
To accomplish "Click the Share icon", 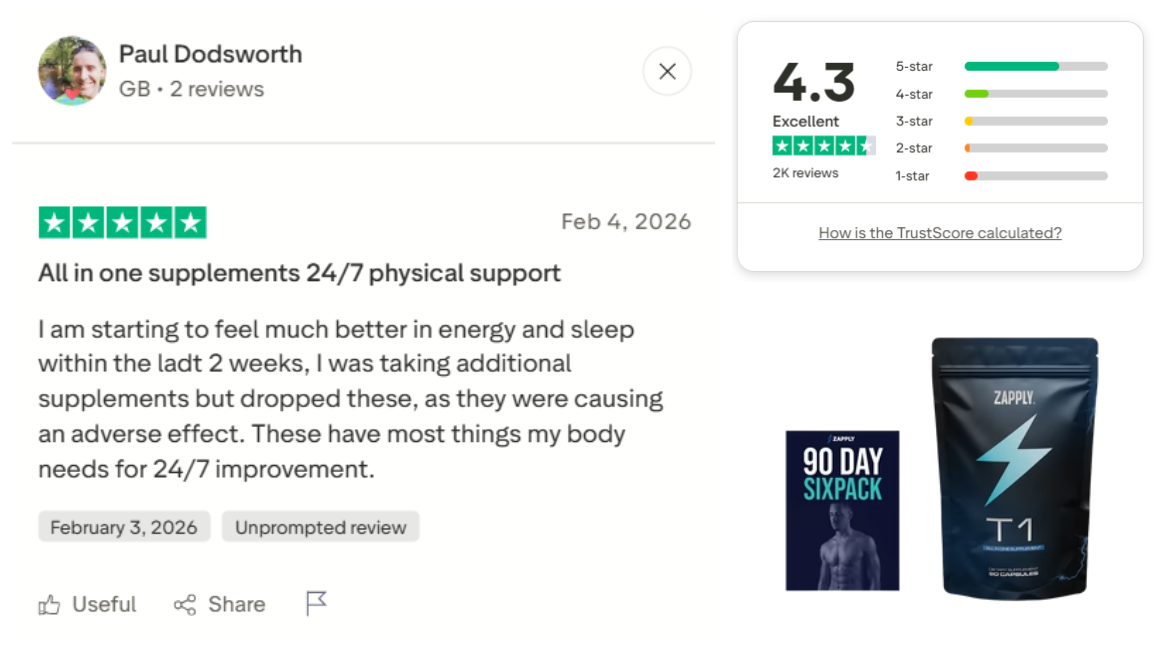I will coord(185,605).
